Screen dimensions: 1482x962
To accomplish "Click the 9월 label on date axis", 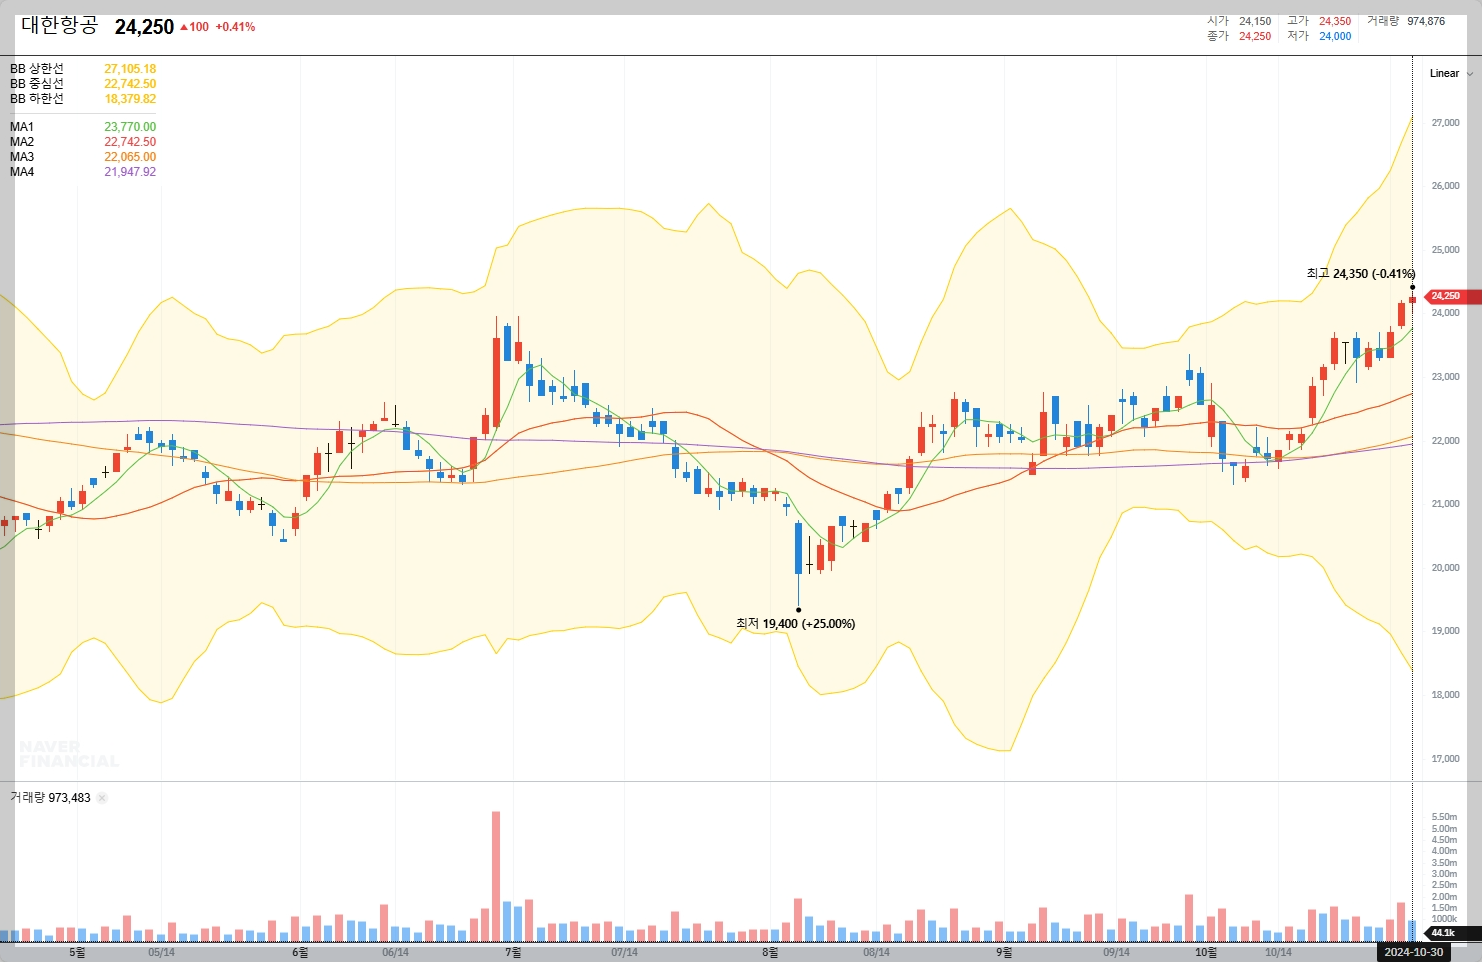I will (x=1004, y=952).
